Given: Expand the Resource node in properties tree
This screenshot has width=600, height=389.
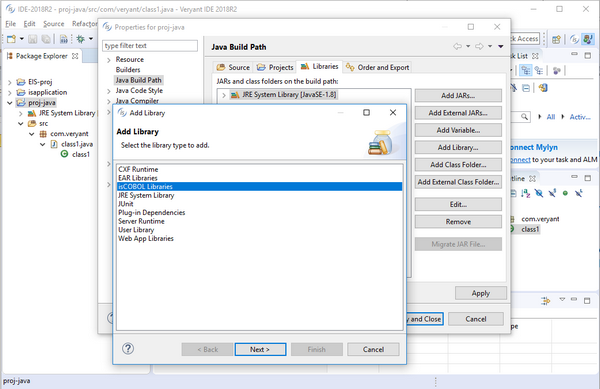Looking at the screenshot, I should pos(109,60).
